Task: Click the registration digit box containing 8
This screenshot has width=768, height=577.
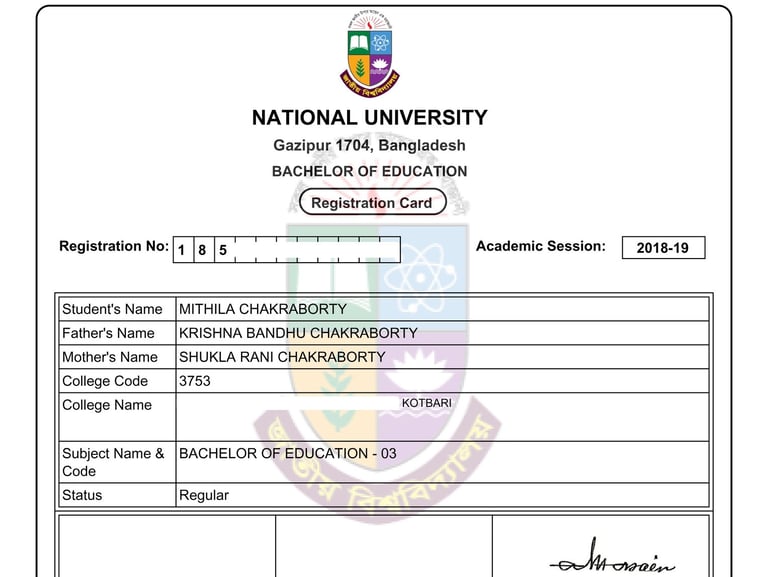Action: [x=204, y=250]
